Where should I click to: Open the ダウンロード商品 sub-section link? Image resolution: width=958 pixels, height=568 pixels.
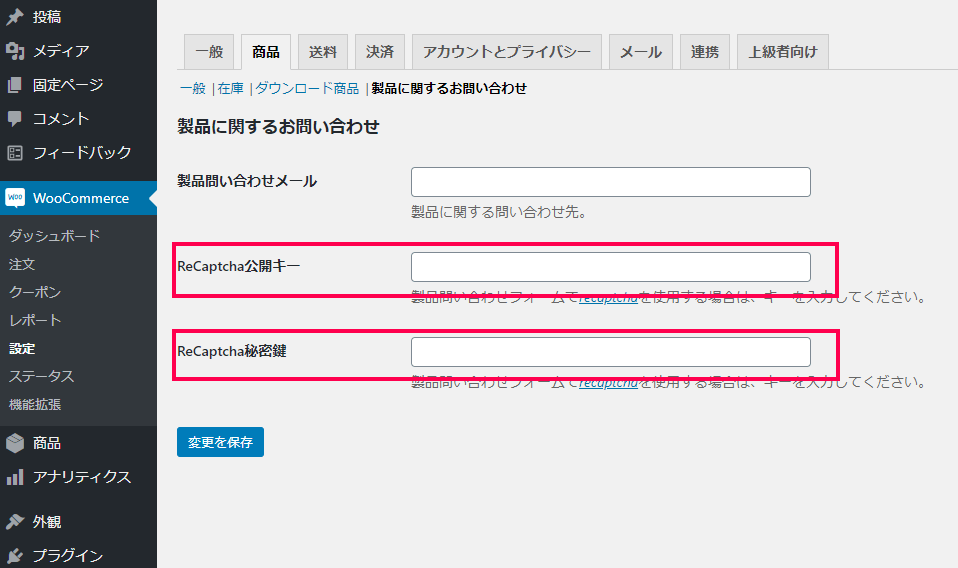[307, 88]
